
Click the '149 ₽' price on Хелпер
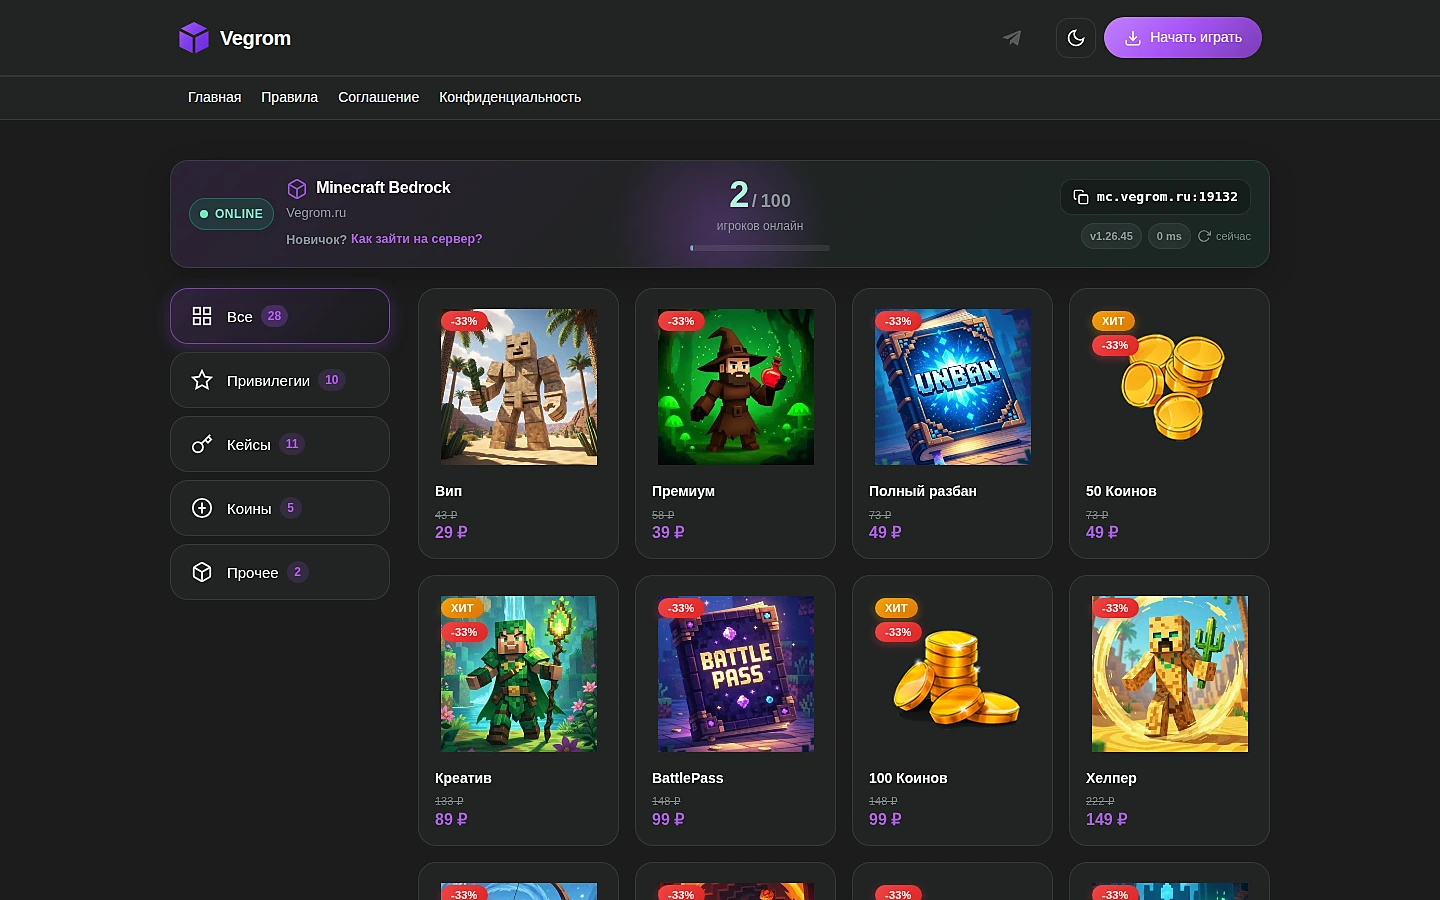pyautogui.click(x=1106, y=819)
